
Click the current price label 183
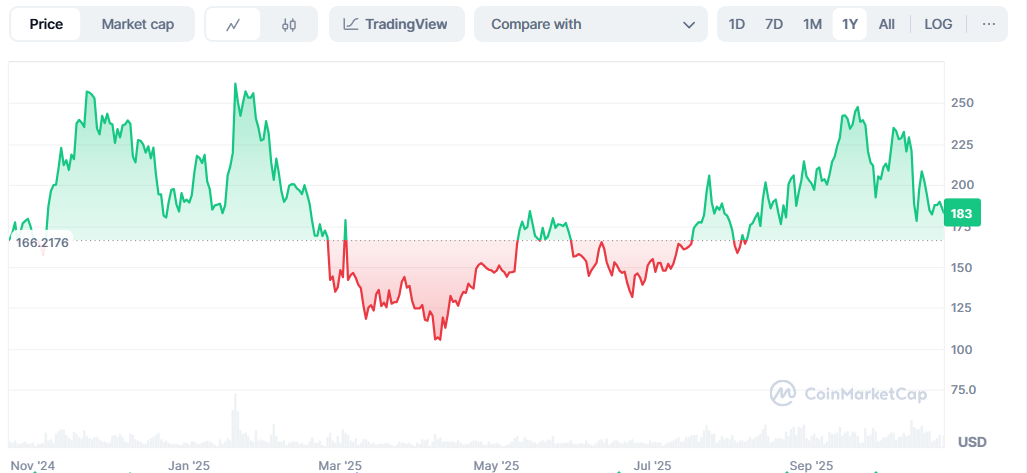point(962,213)
